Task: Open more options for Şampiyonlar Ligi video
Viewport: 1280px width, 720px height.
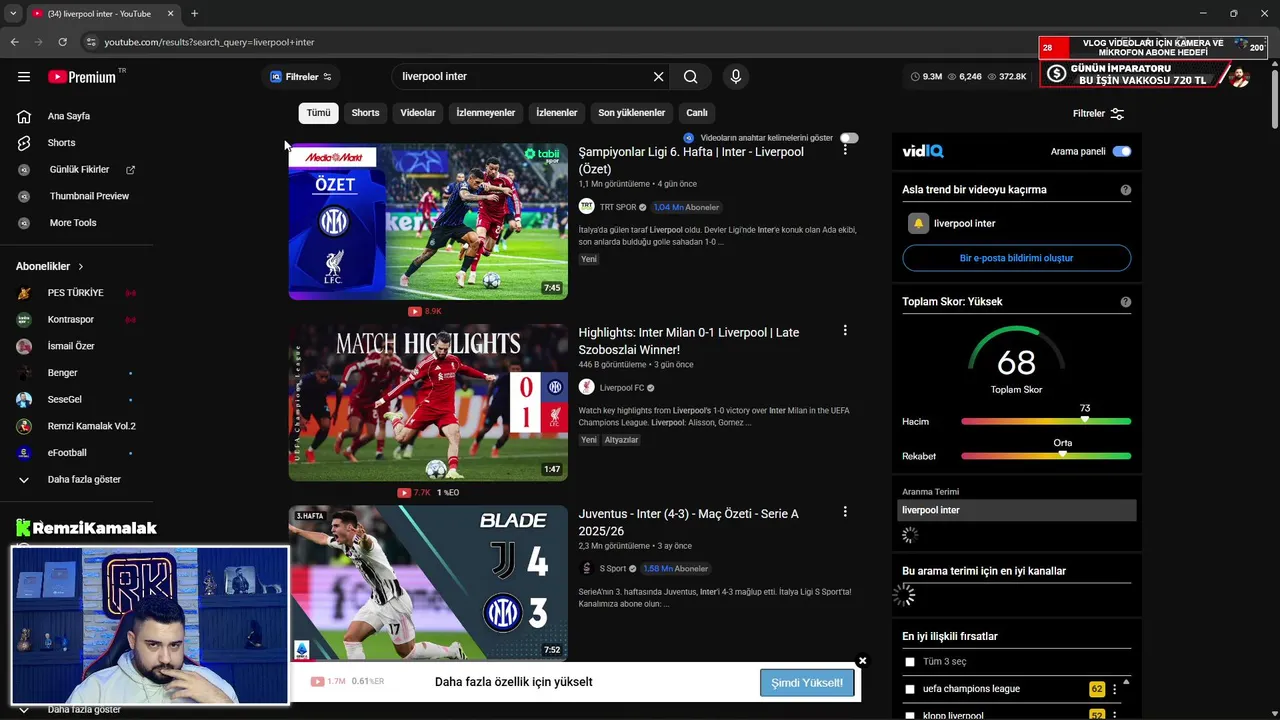Action: 845,149
